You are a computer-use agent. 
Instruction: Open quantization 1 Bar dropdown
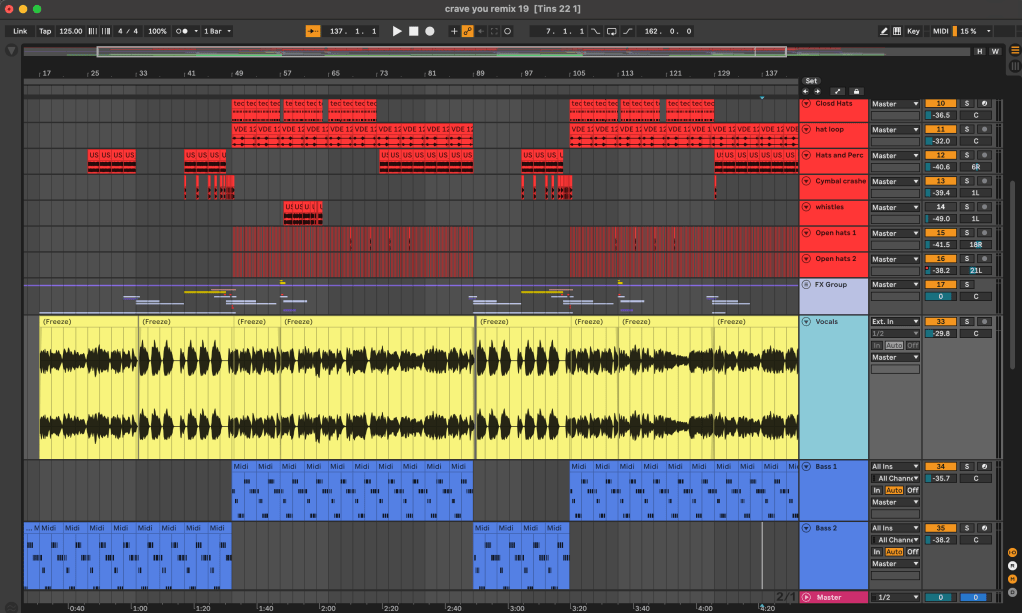(x=217, y=31)
